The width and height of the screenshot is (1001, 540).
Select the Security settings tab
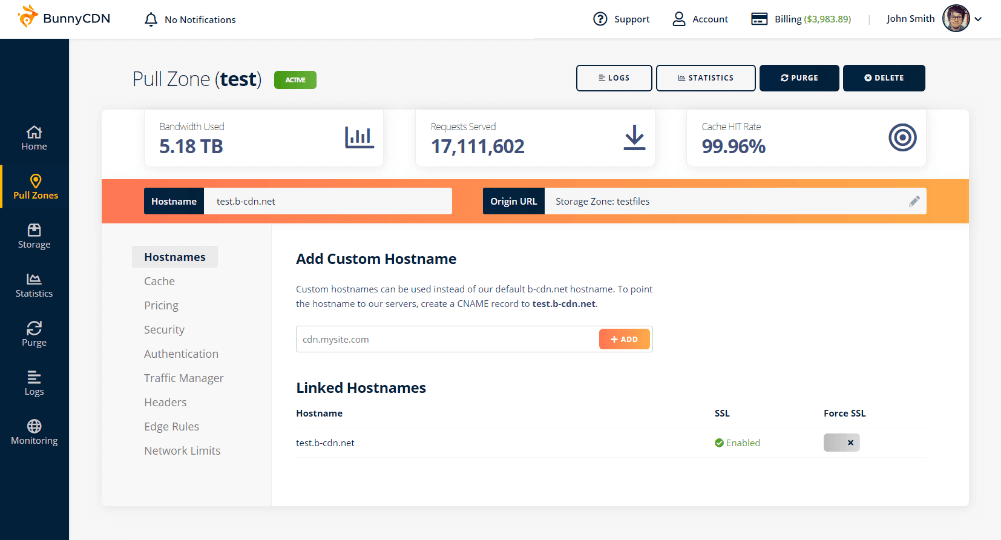(164, 329)
